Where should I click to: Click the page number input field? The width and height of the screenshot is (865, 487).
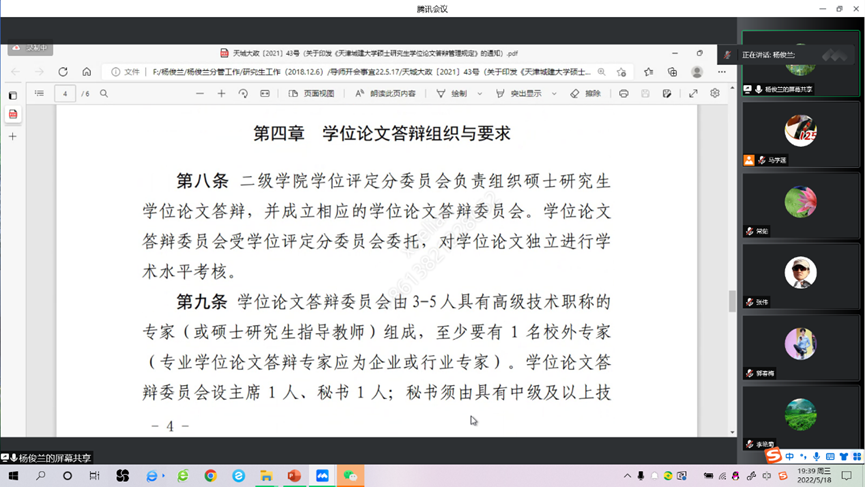[65, 94]
